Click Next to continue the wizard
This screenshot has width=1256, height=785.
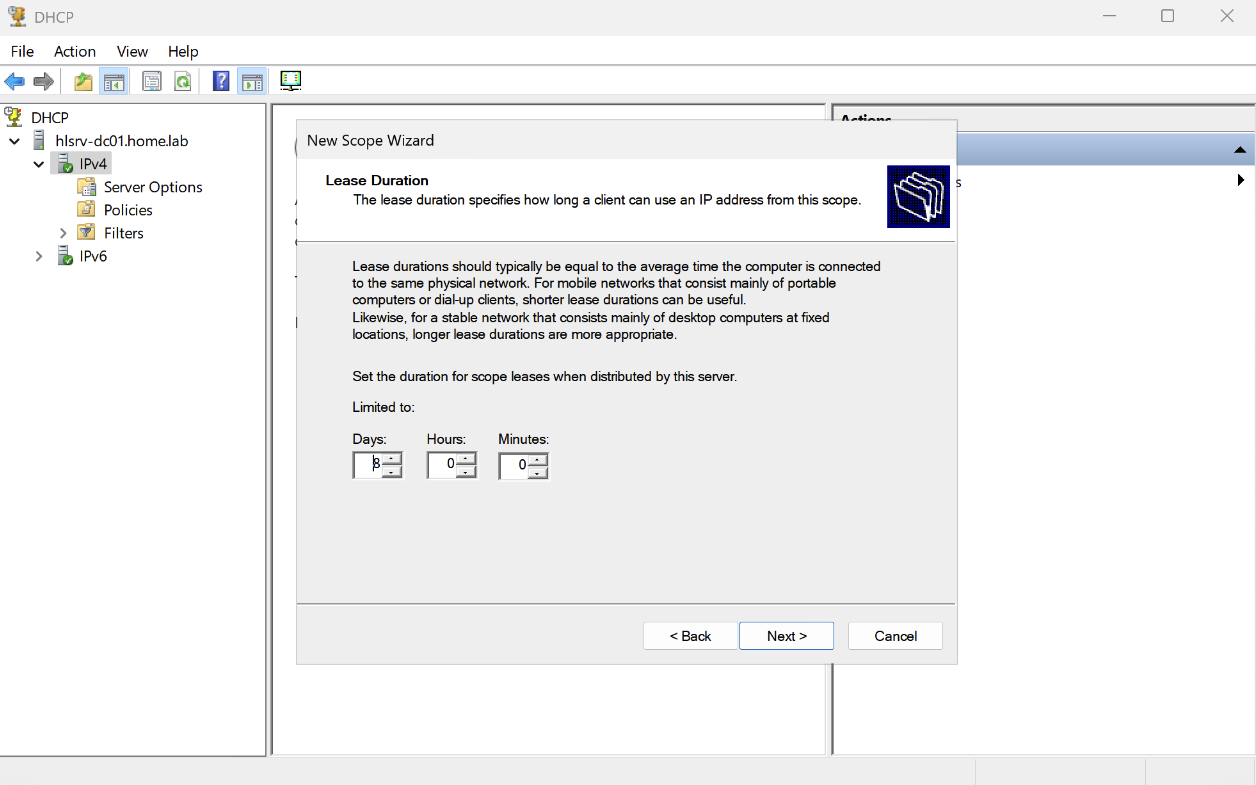point(786,636)
